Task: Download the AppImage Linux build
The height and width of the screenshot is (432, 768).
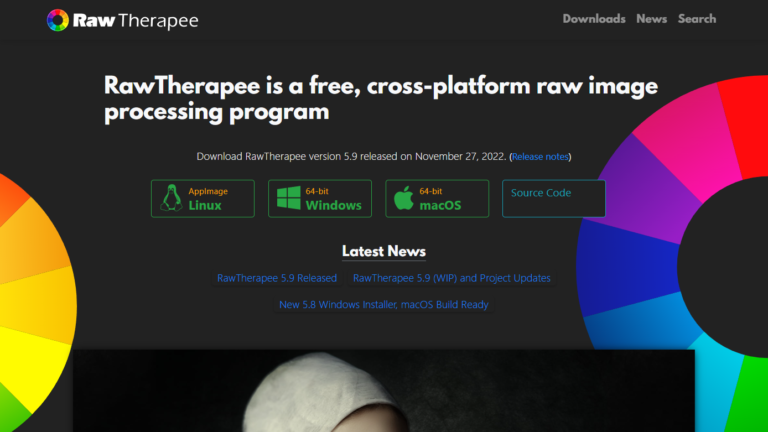Action: point(203,198)
